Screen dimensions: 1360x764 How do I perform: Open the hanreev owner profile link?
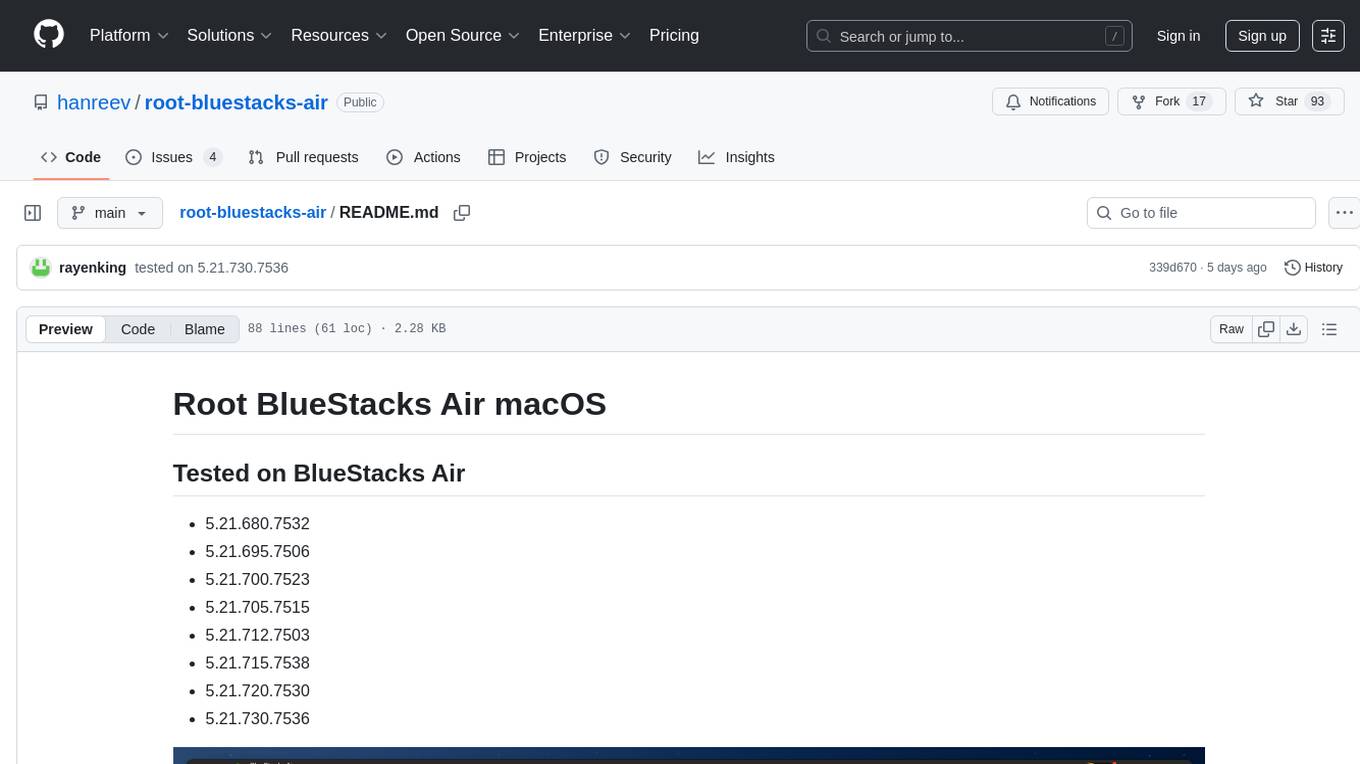(x=94, y=102)
